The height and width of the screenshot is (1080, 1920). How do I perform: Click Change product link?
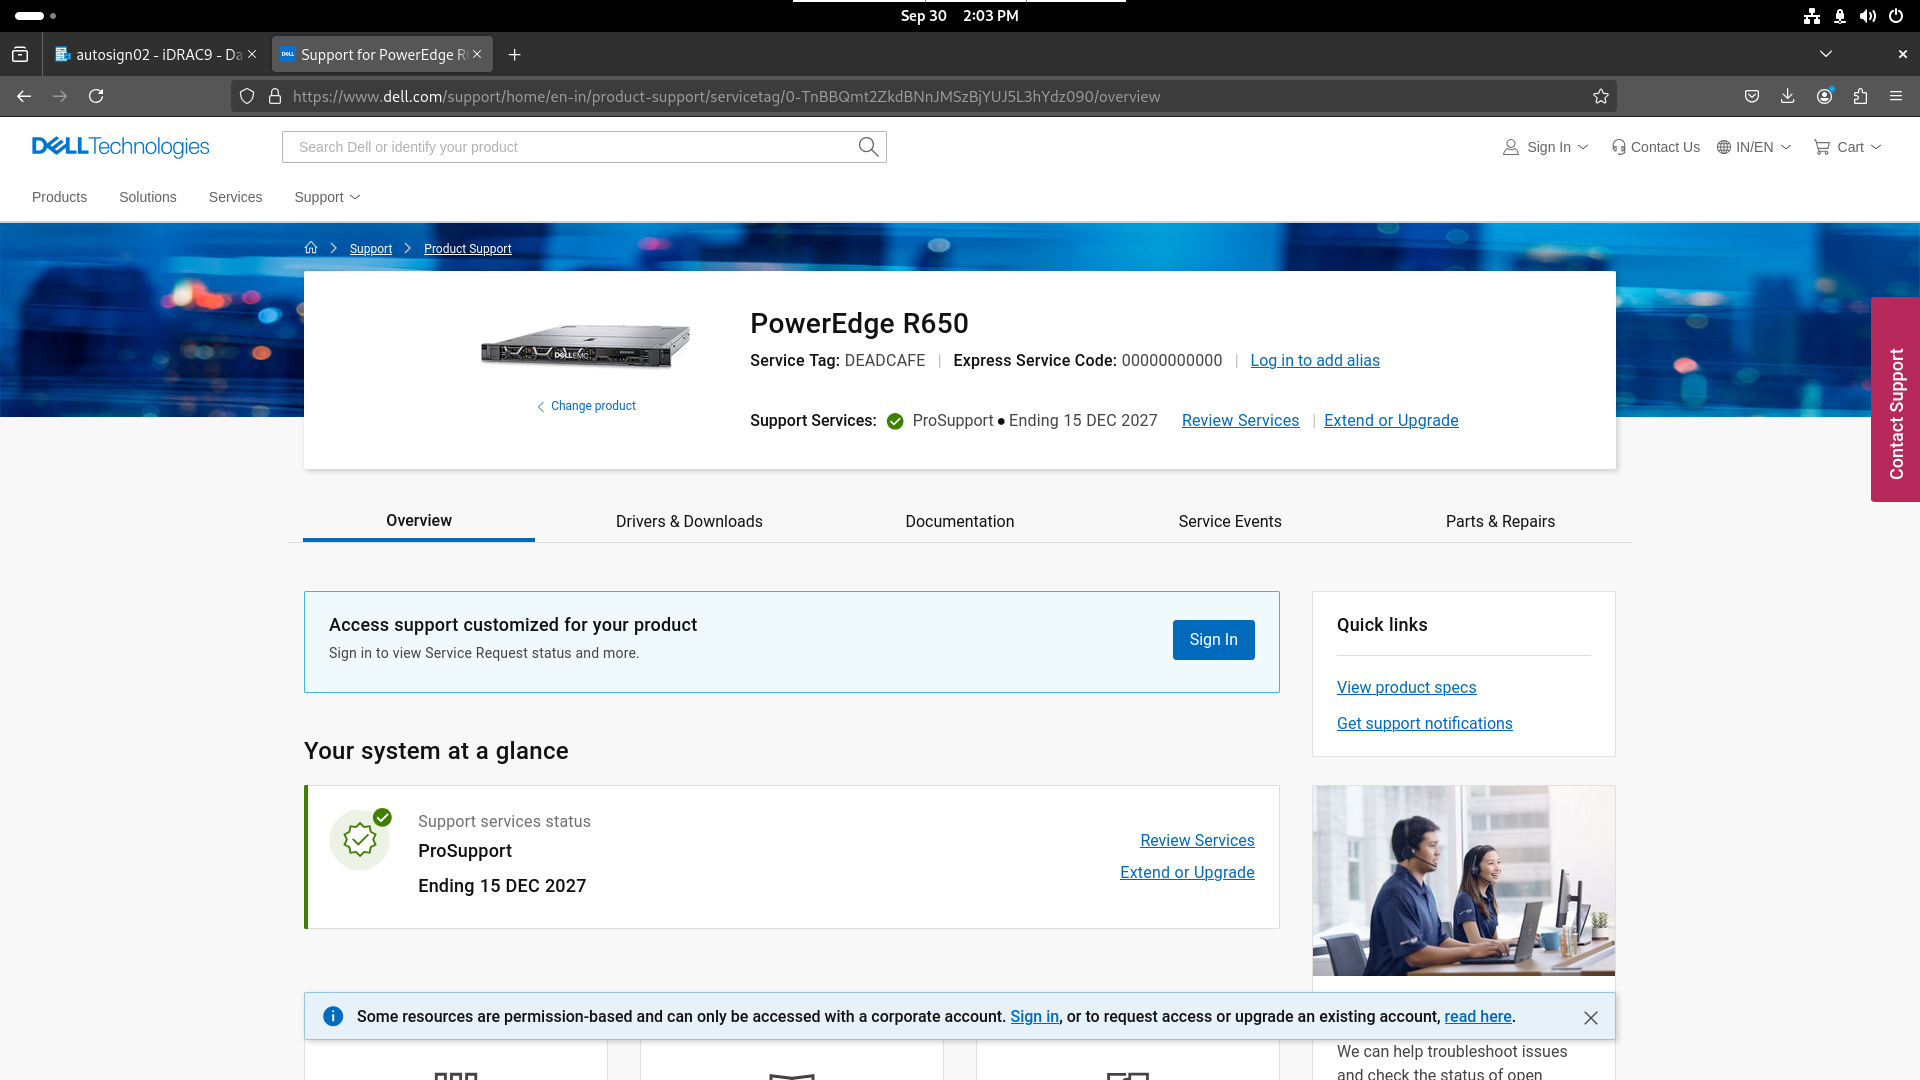pos(586,406)
